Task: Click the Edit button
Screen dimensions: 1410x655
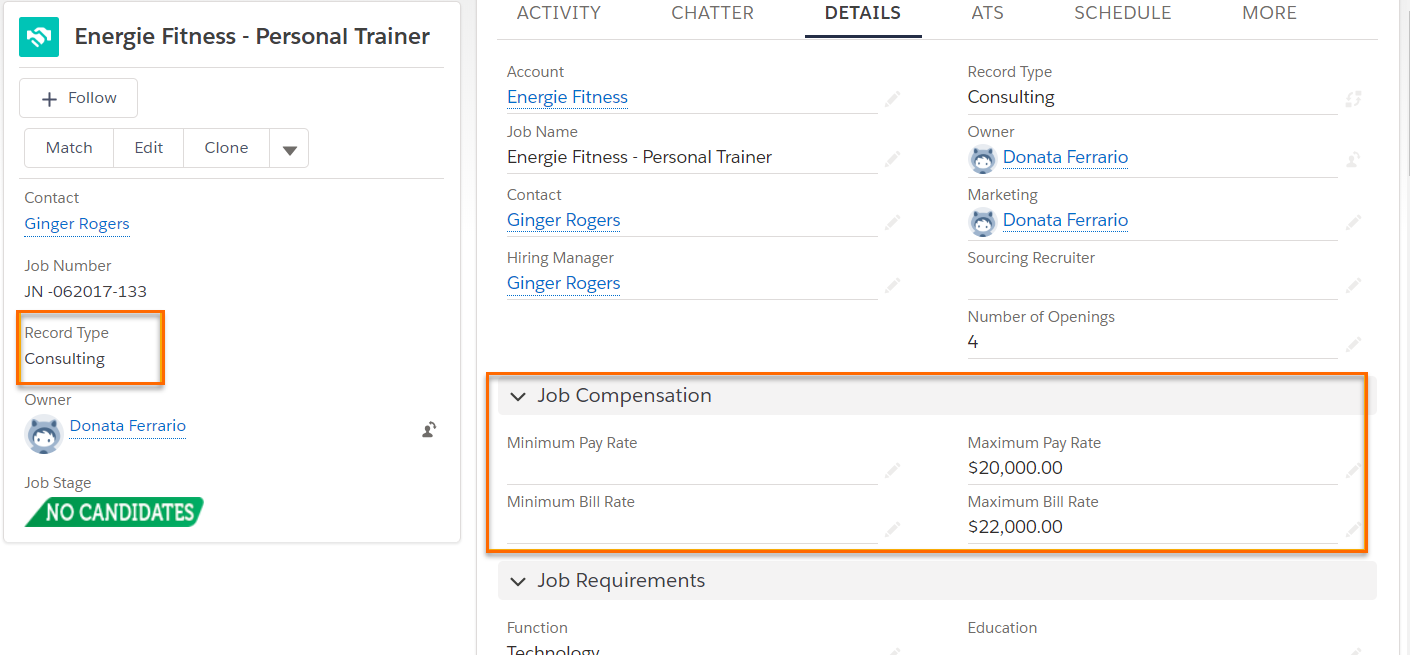Action: point(149,148)
